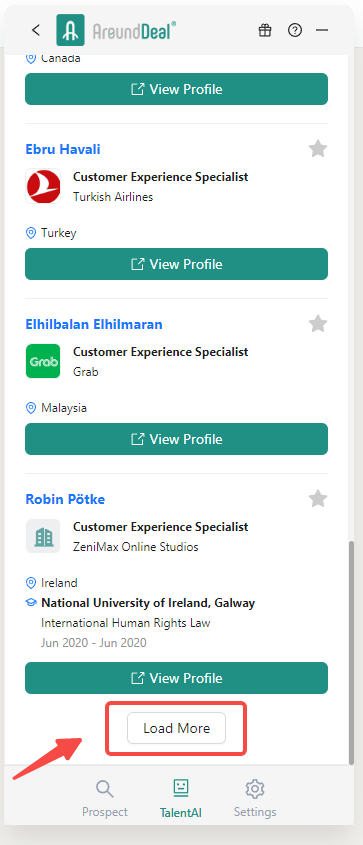This screenshot has width=363, height=845.
Task: Open the Settings tab
Action: (x=255, y=799)
